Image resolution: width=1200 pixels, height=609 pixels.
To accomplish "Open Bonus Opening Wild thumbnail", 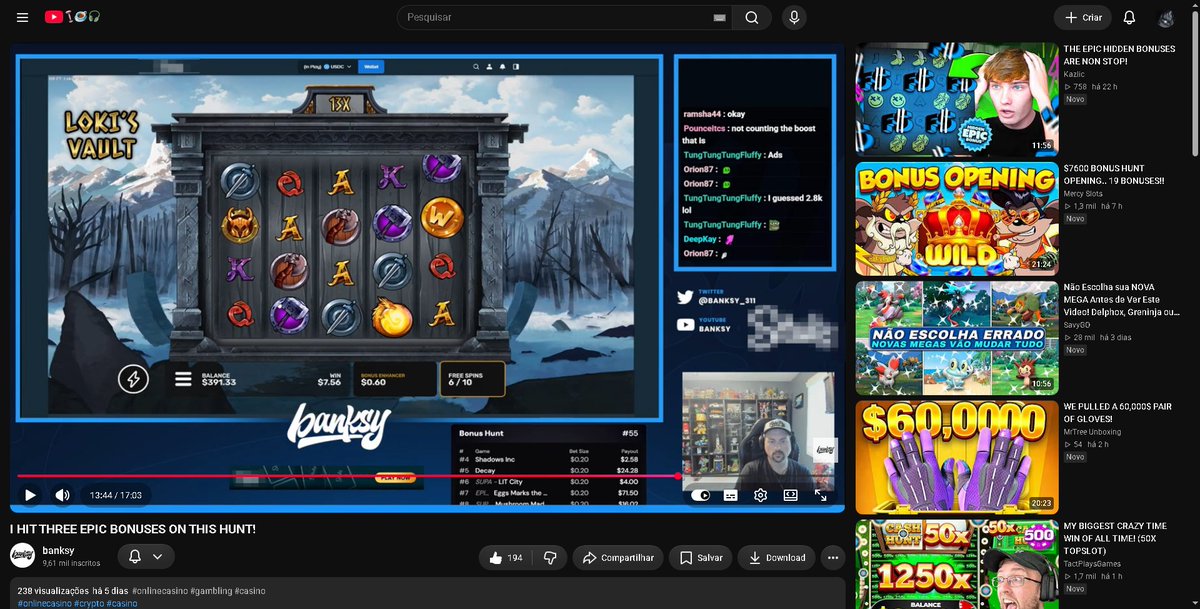I will (x=956, y=218).
